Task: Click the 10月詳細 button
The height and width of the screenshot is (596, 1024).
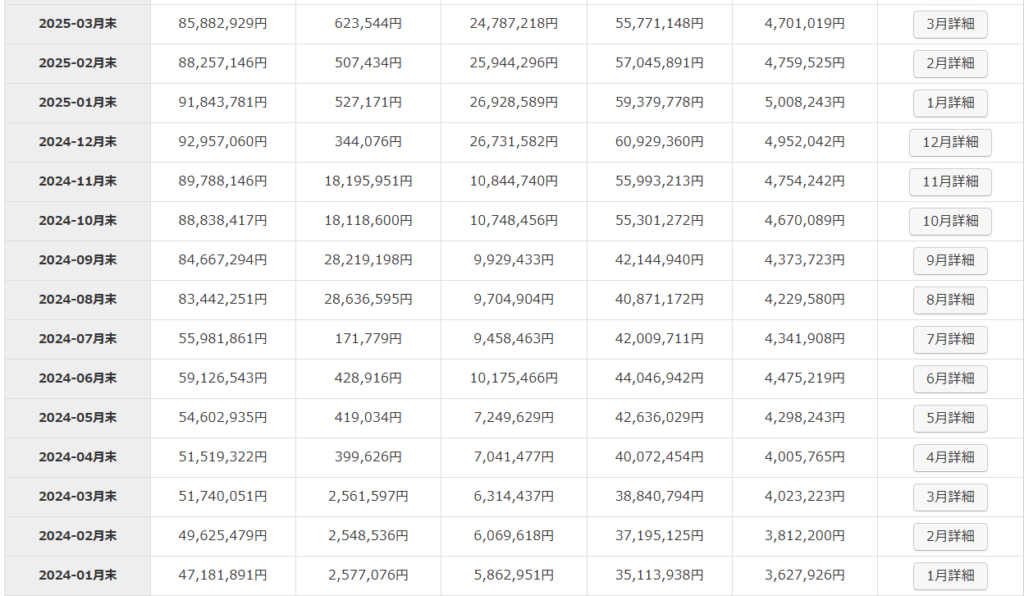Action: [949, 221]
